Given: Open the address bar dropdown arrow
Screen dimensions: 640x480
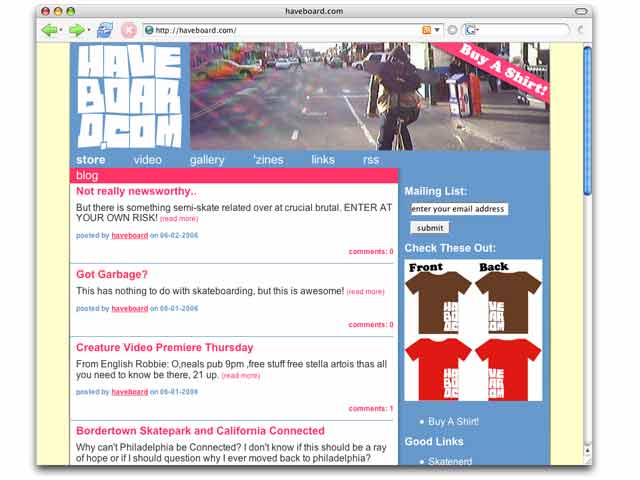Looking at the screenshot, I should click(x=437, y=30).
